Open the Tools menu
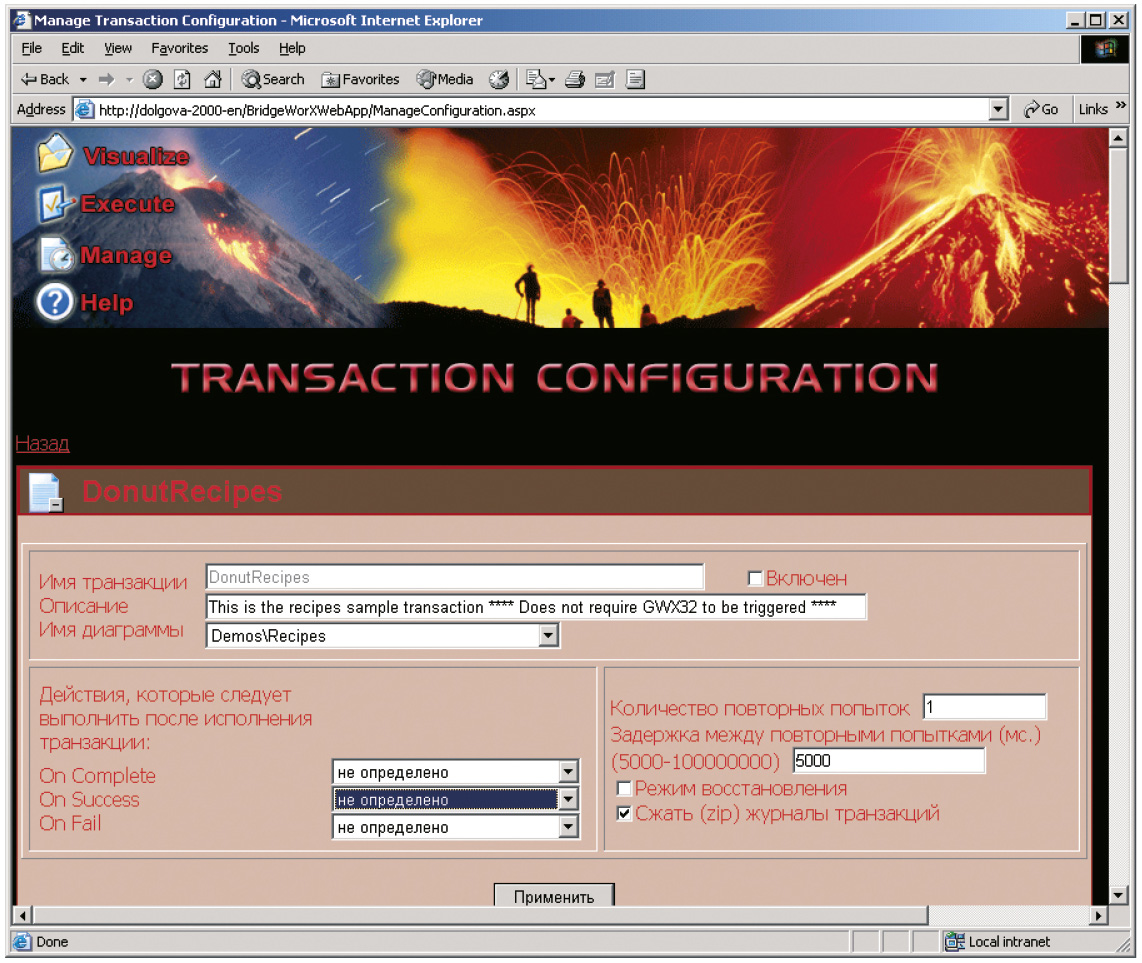The width and height of the screenshot is (1142, 963). tap(243, 48)
